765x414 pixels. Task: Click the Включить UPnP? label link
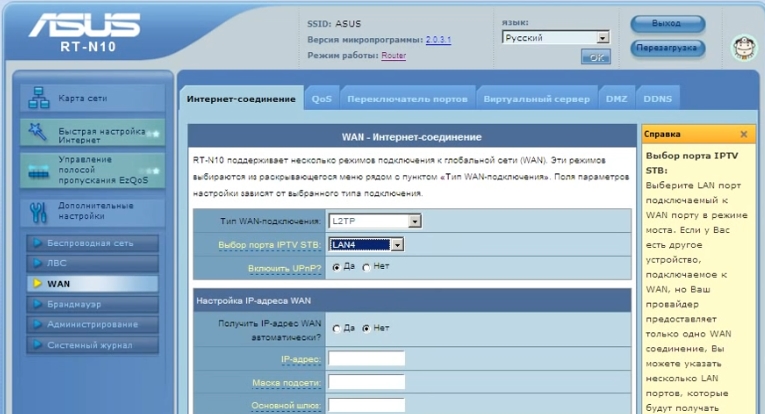[284, 268]
